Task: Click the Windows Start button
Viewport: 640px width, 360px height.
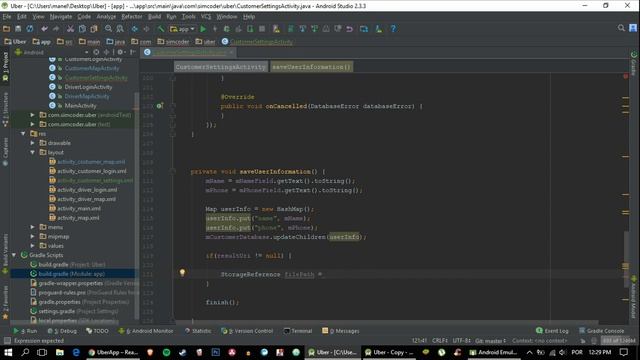Action: click(8, 352)
